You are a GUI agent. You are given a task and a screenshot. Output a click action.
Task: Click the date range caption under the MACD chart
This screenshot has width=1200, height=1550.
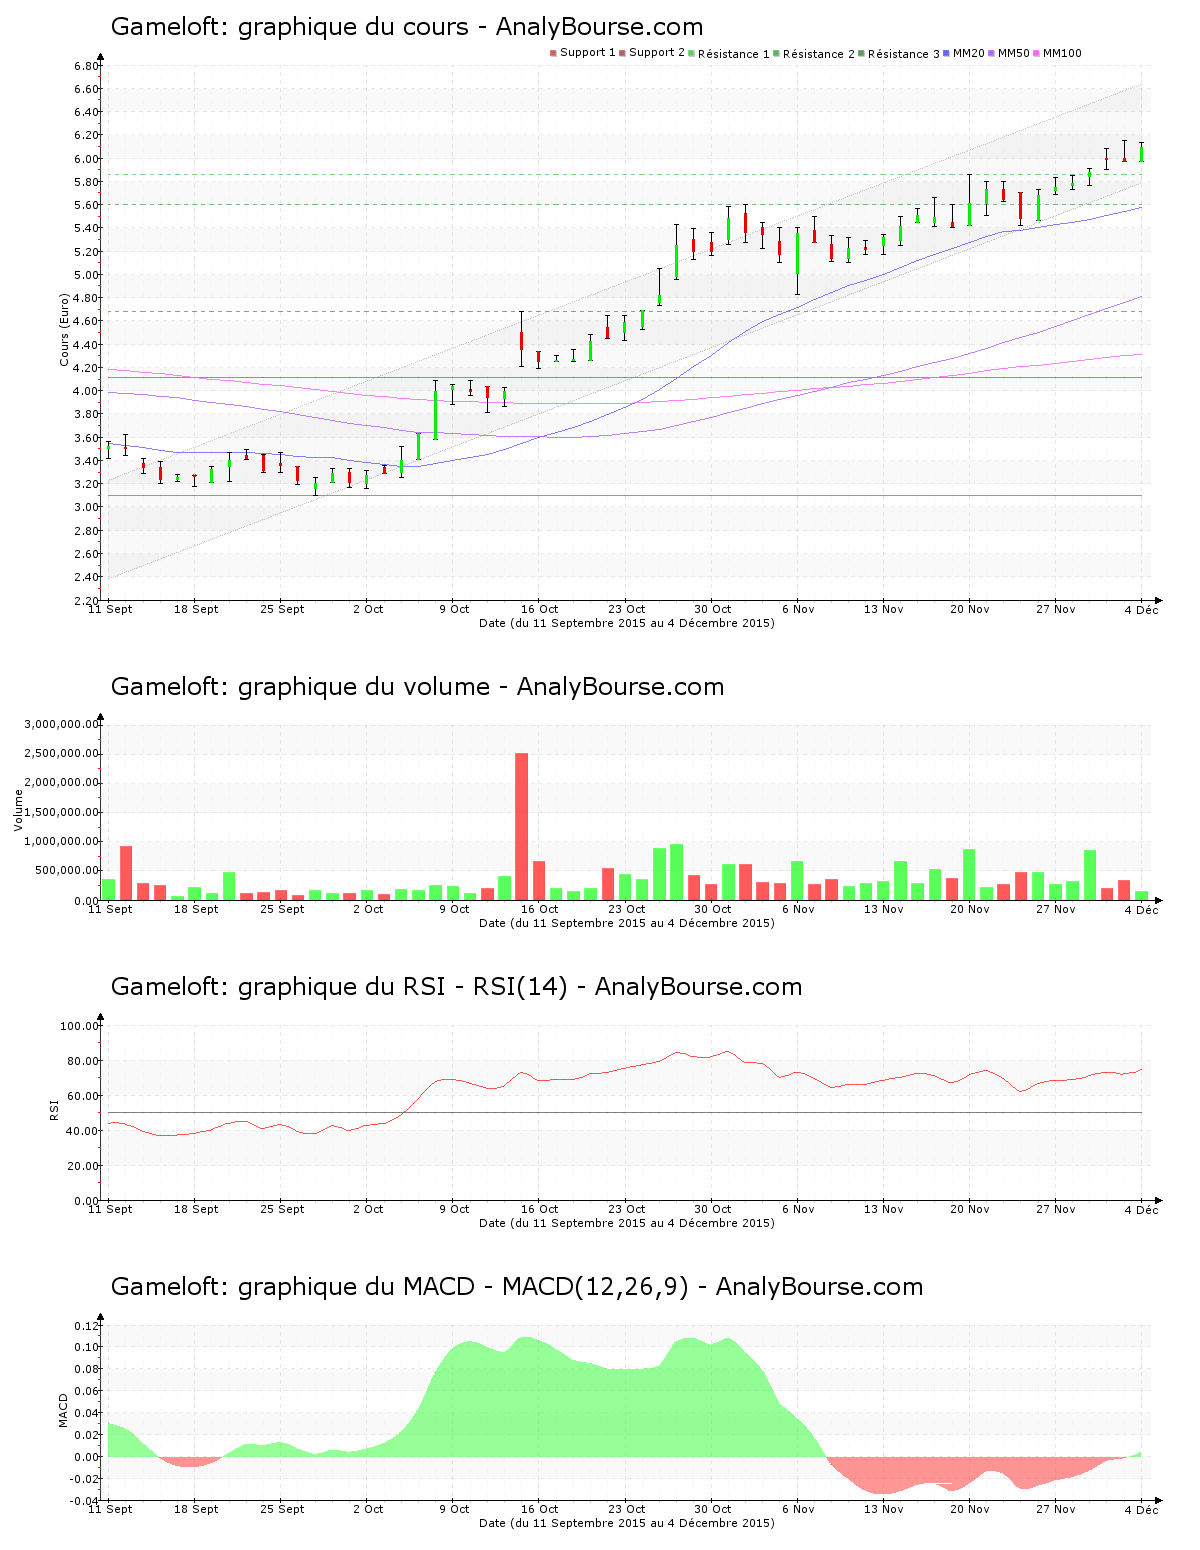[x=627, y=1523]
